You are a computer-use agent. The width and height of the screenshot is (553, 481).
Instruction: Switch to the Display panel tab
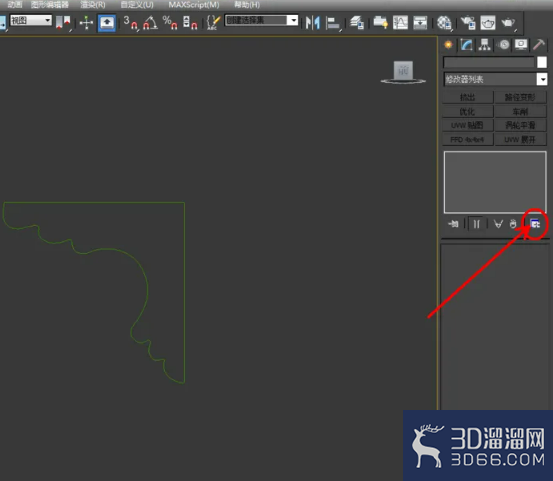coord(521,45)
